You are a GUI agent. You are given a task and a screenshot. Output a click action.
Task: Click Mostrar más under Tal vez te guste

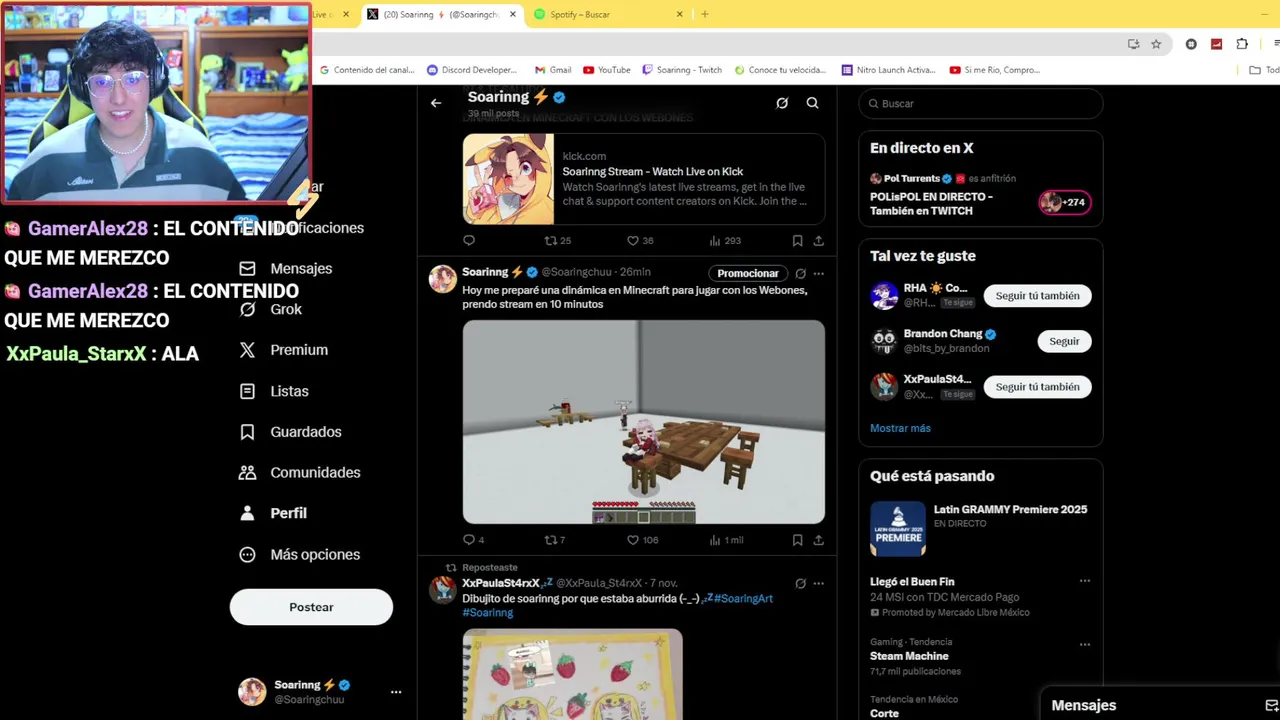(900, 428)
